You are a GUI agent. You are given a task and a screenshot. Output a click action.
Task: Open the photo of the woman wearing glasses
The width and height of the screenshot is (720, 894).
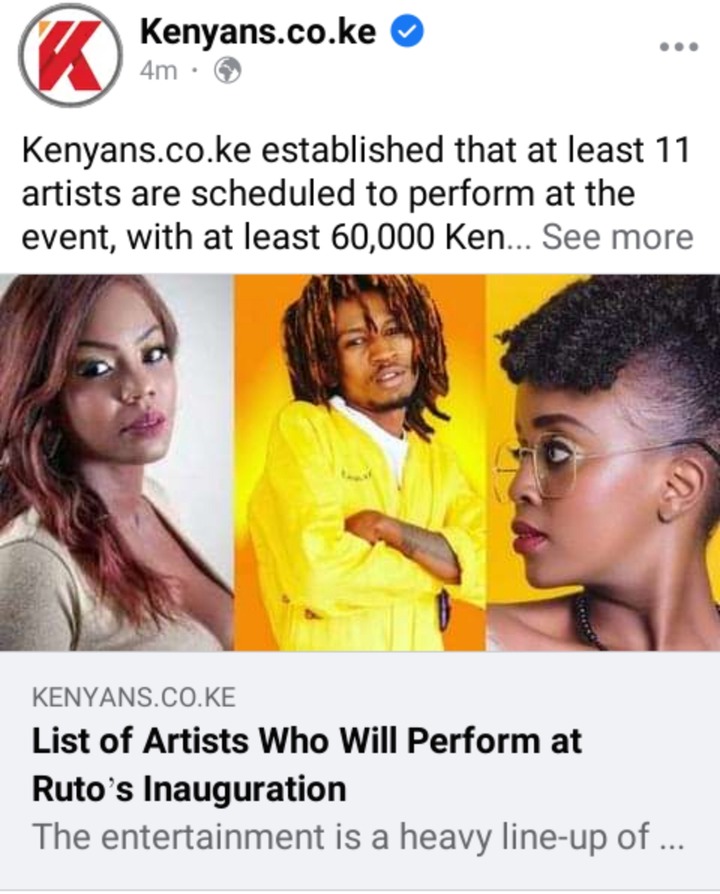click(x=604, y=462)
